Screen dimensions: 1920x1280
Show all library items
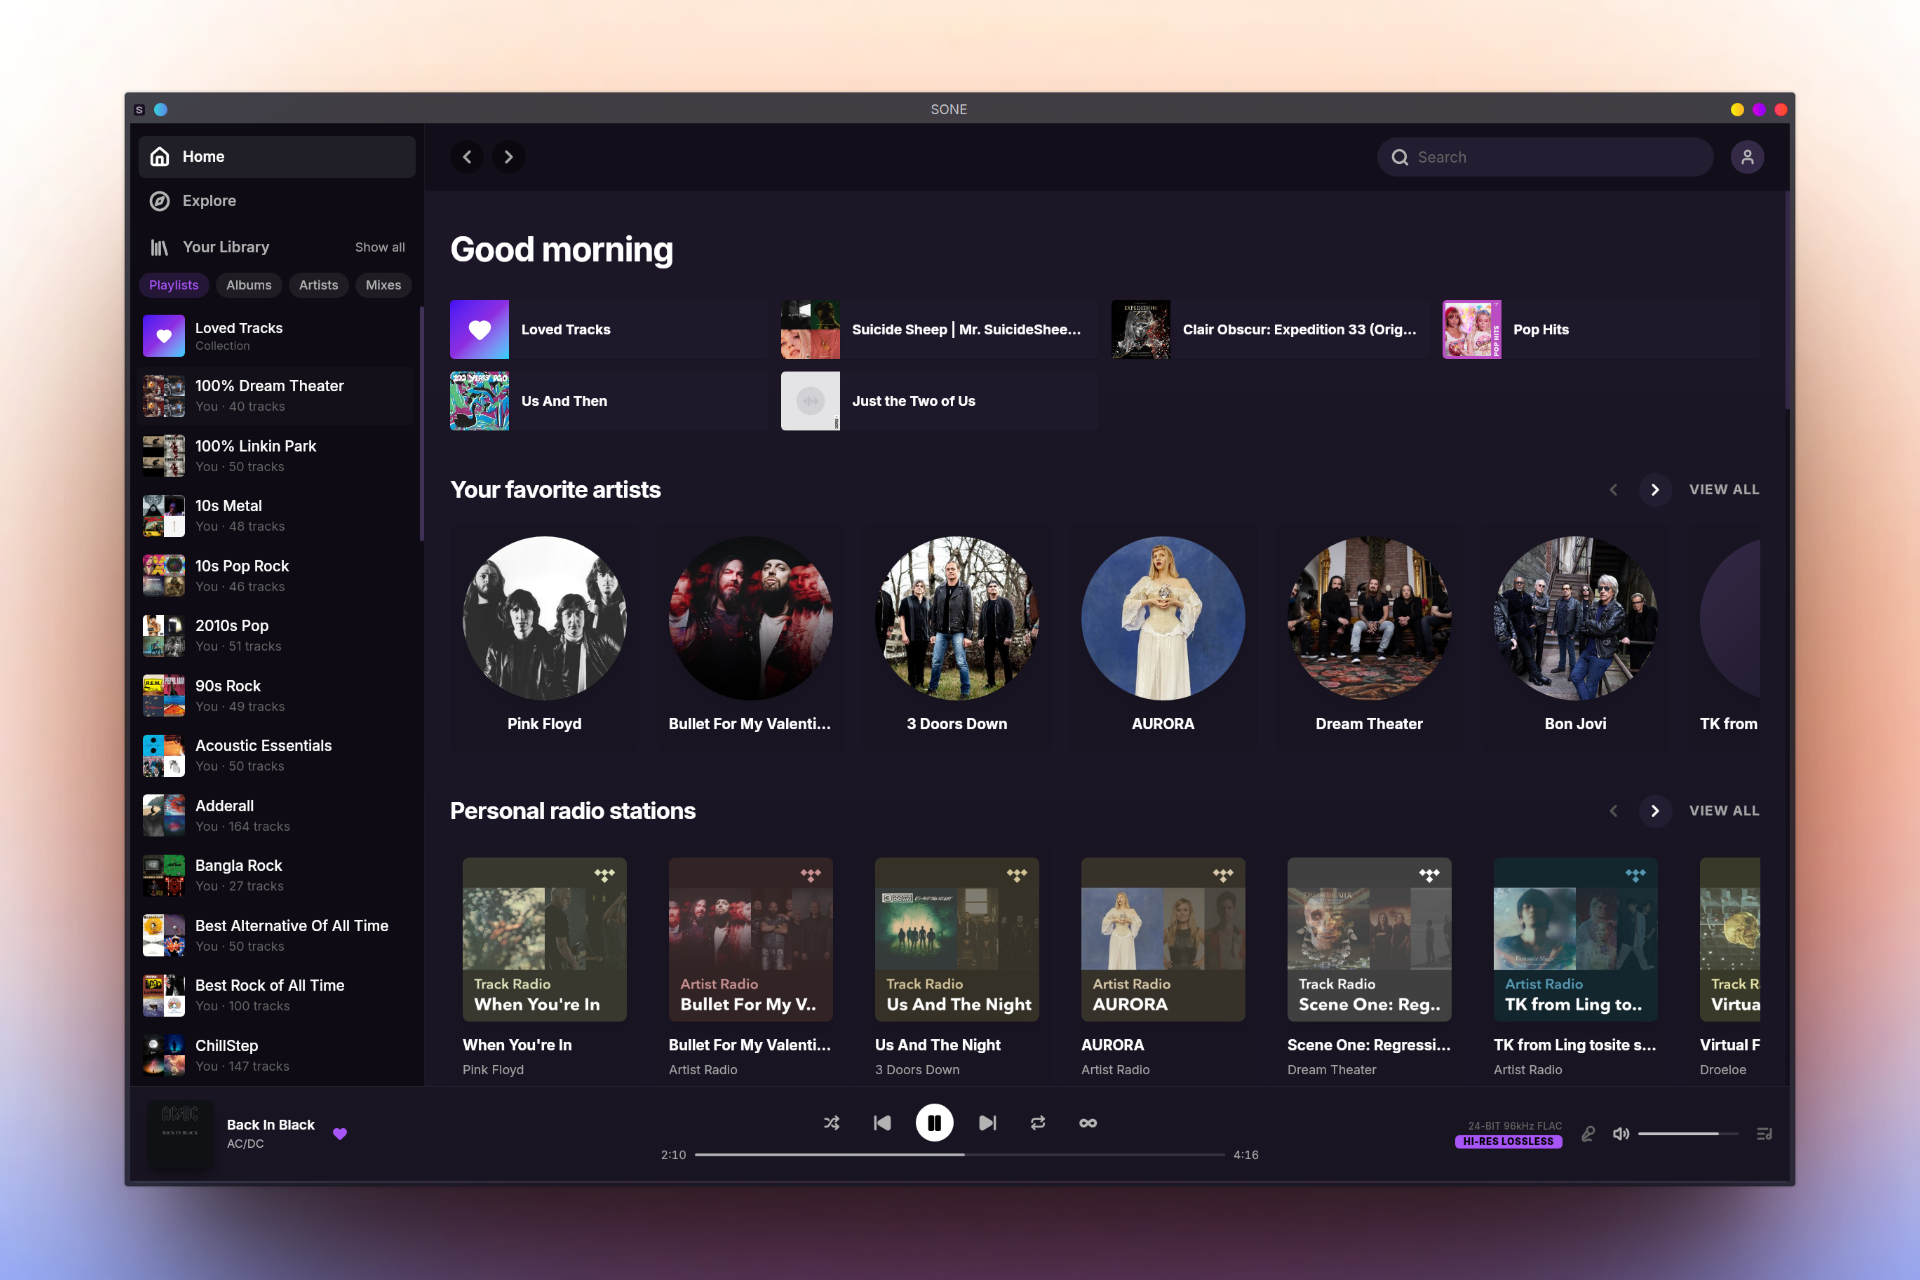click(x=380, y=247)
